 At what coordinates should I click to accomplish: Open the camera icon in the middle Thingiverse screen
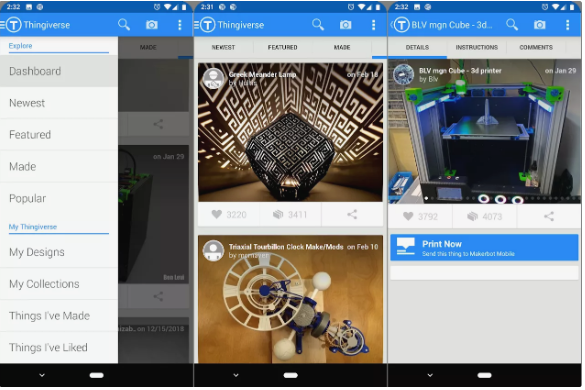[346, 25]
